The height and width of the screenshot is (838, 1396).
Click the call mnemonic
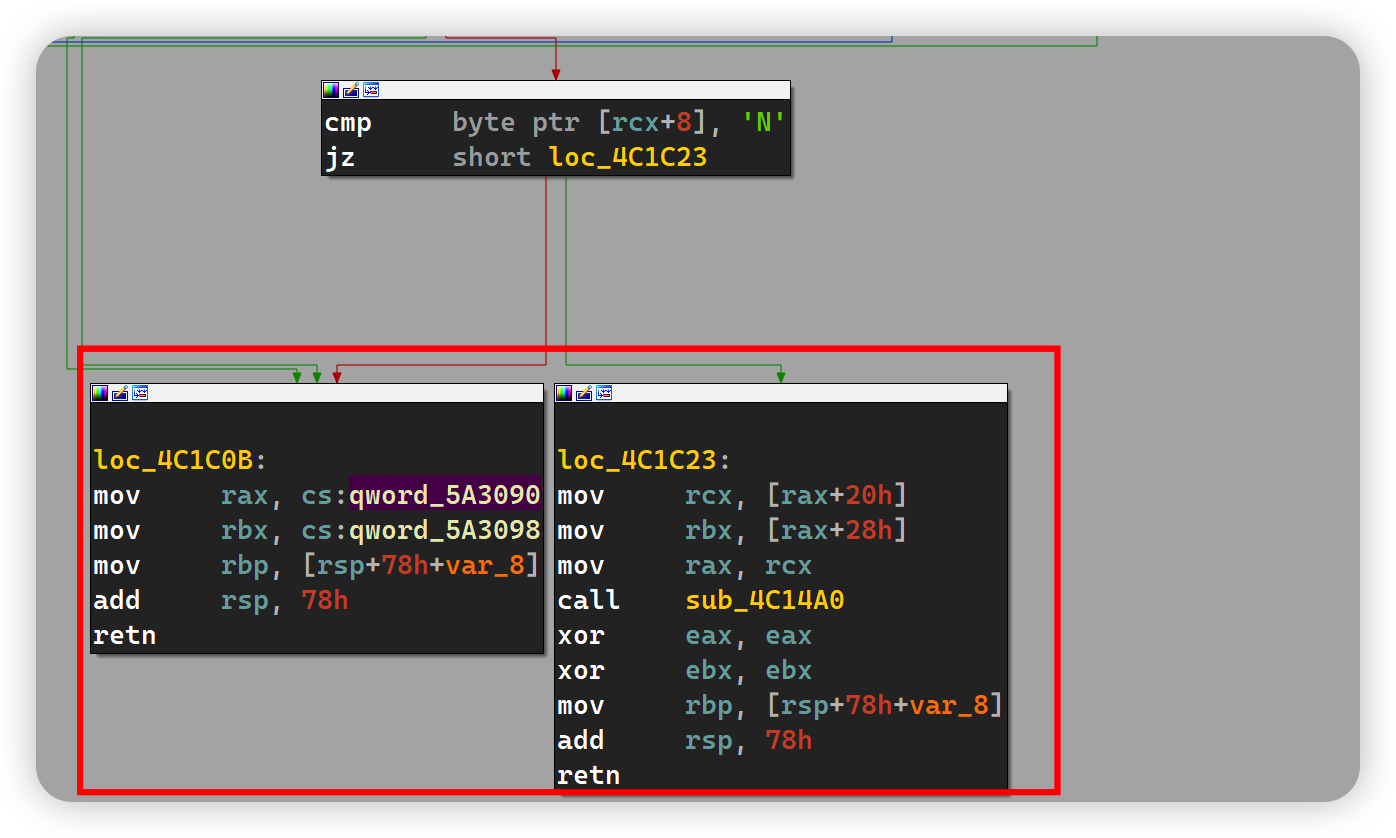pos(589,600)
